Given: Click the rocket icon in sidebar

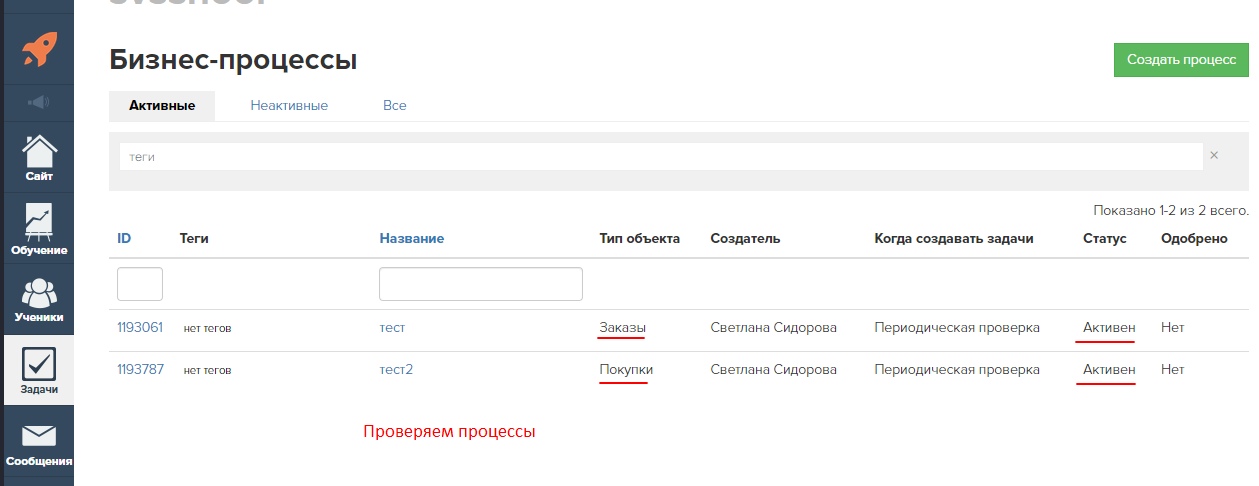Looking at the screenshot, I should 37,50.
